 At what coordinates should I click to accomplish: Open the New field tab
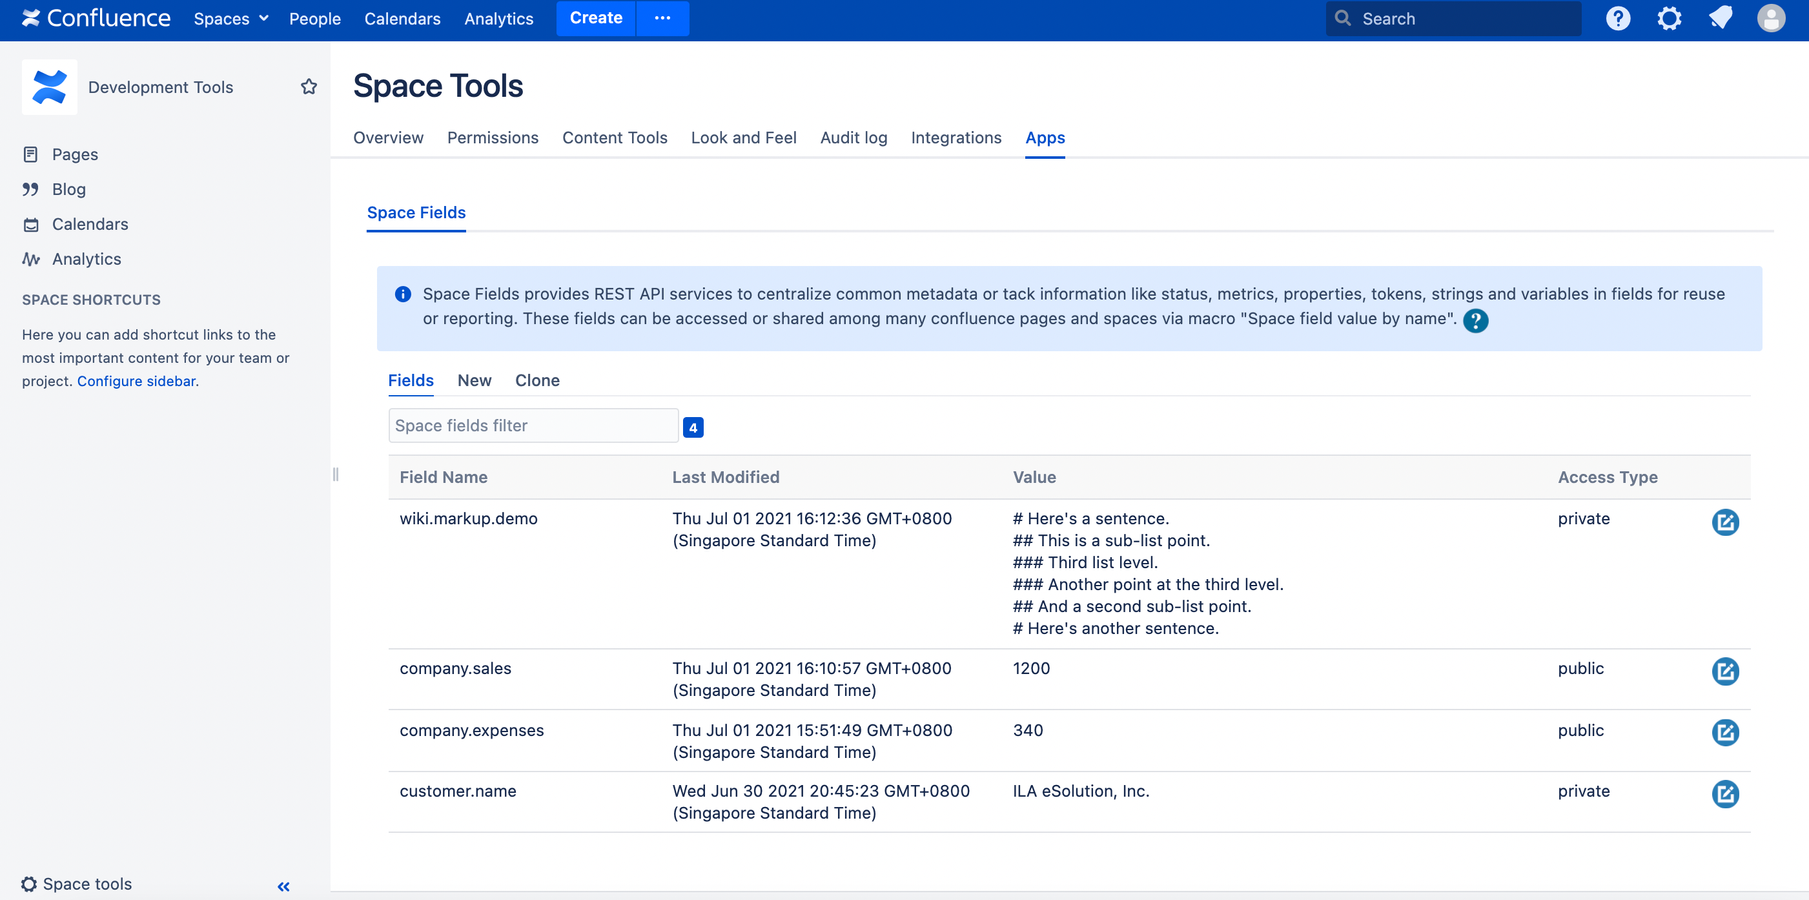tap(474, 380)
